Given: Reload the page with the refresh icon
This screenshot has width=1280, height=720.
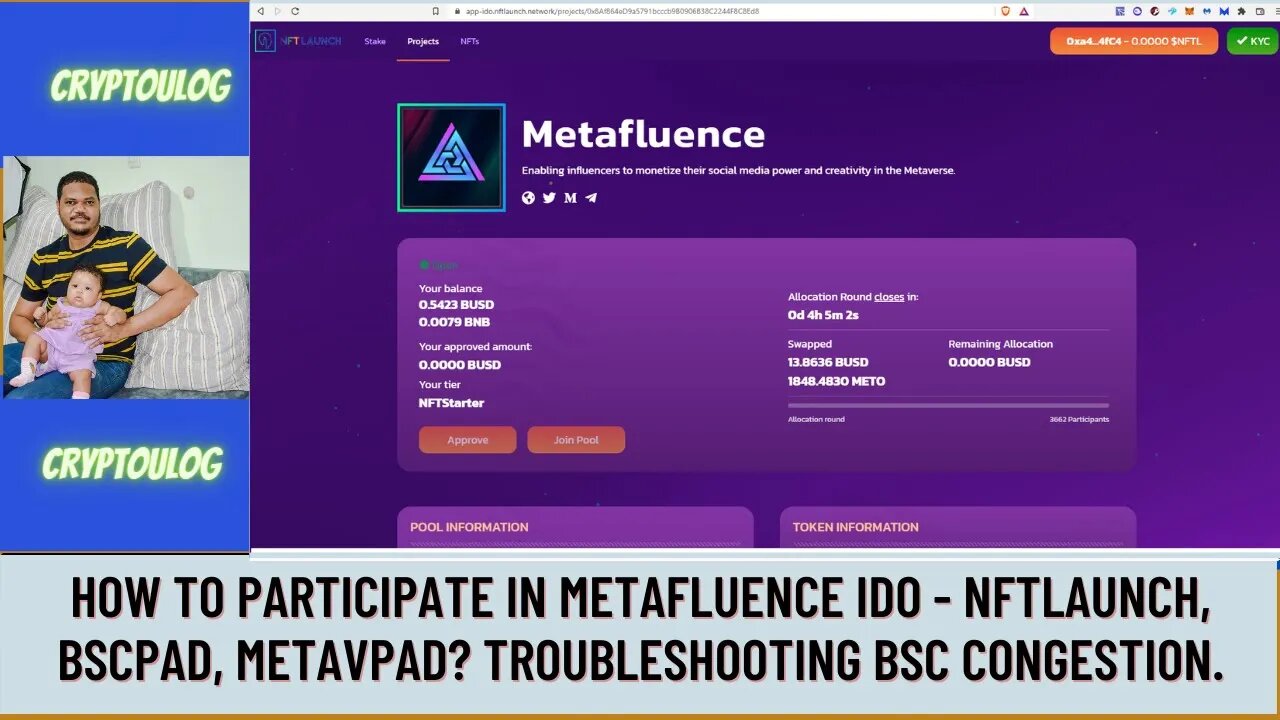Looking at the screenshot, I should (295, 11).
